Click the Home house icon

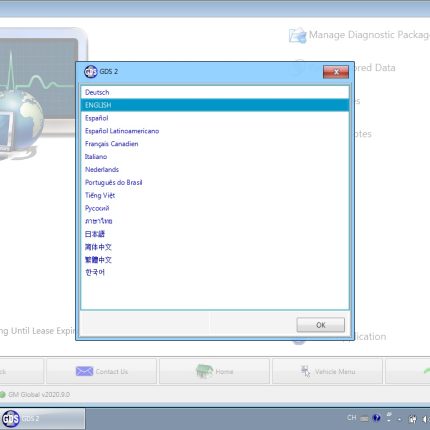coord(204,371)
